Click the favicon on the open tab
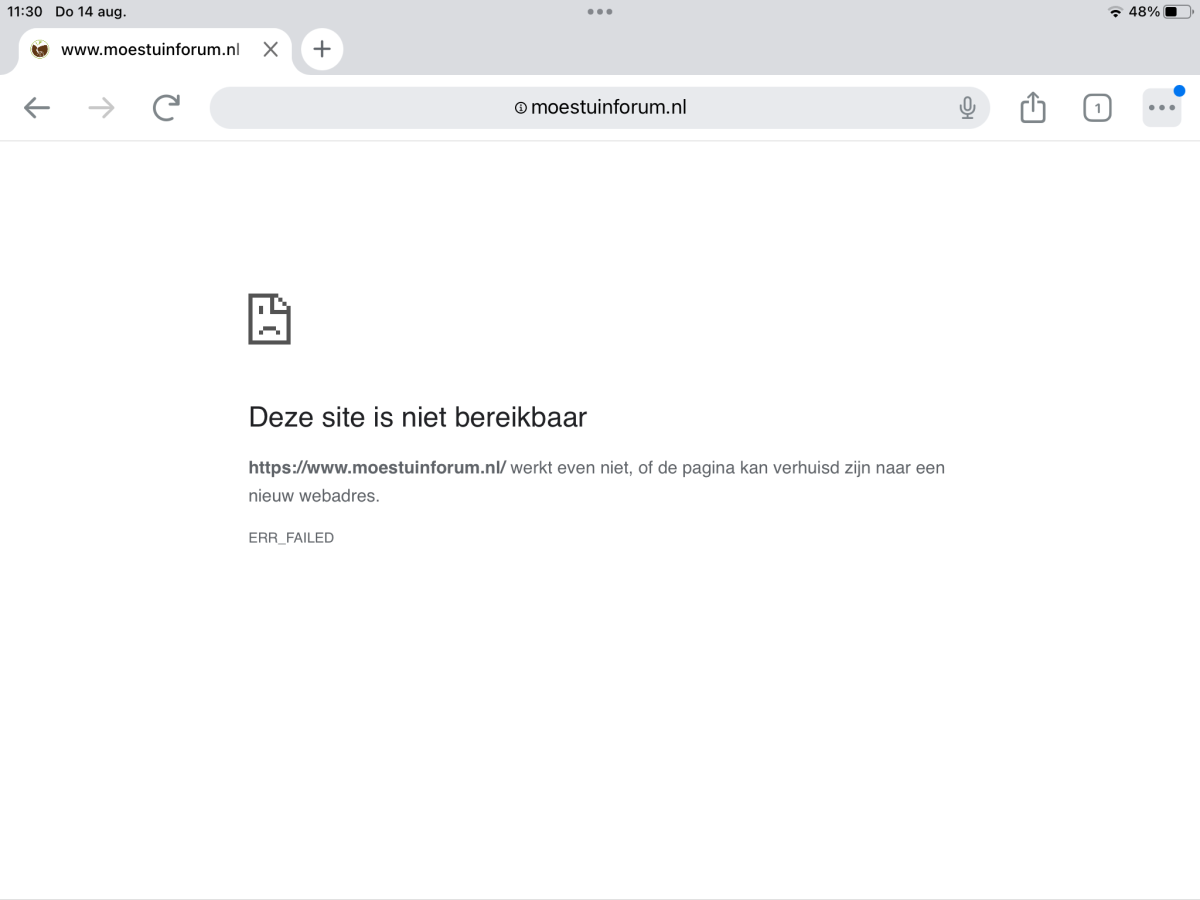The height and width of the screenshot is (900, 1200). 40,49
